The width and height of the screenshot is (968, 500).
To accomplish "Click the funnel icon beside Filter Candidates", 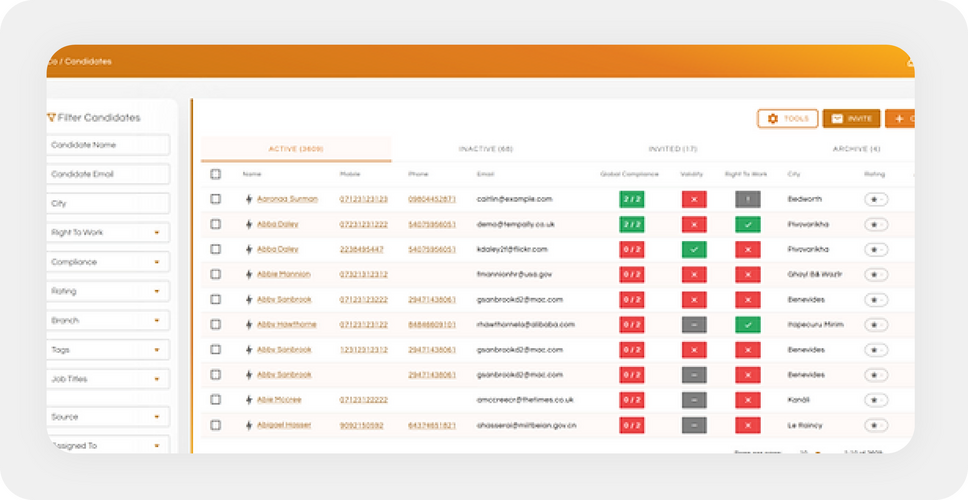I will click(51, 117).
